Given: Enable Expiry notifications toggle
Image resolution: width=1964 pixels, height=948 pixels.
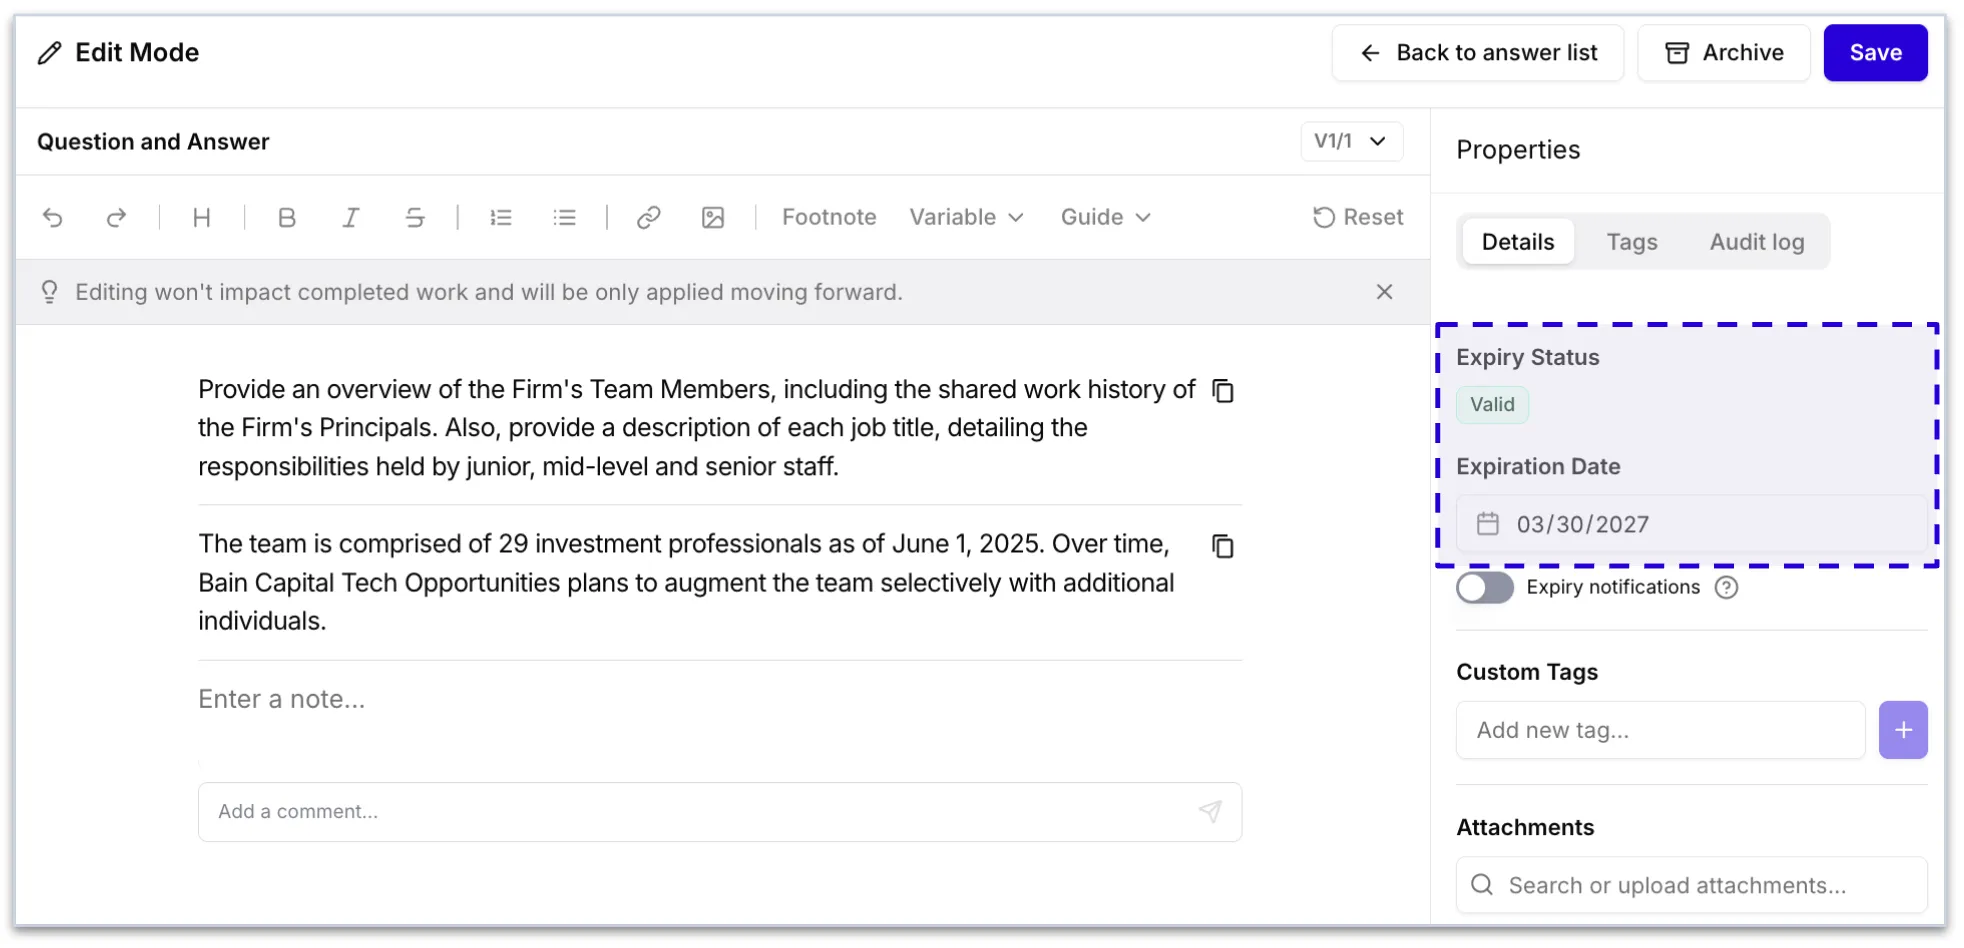Looking at the screenshot, I should [x=1485, y=587].
